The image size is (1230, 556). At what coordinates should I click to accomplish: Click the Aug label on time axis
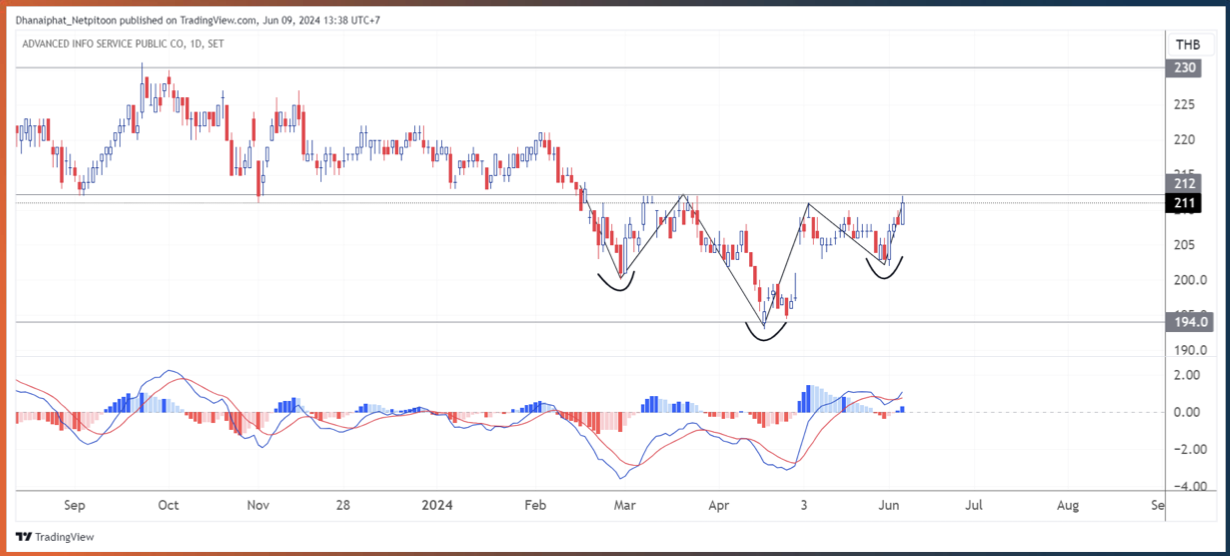1068,506
